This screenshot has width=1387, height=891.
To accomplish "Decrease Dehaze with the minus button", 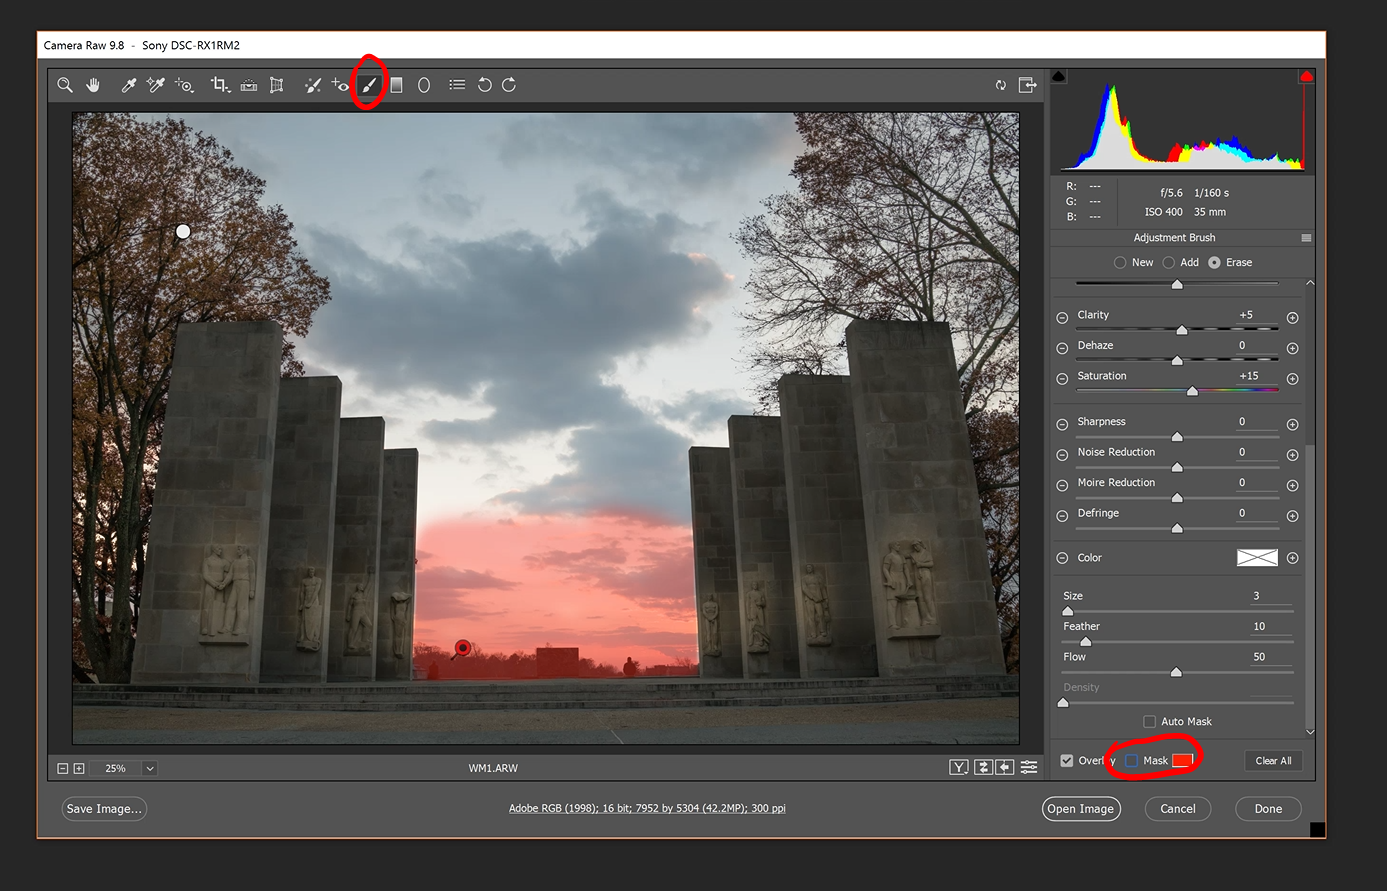I will pyautogui.click(x=1062, y=349).
